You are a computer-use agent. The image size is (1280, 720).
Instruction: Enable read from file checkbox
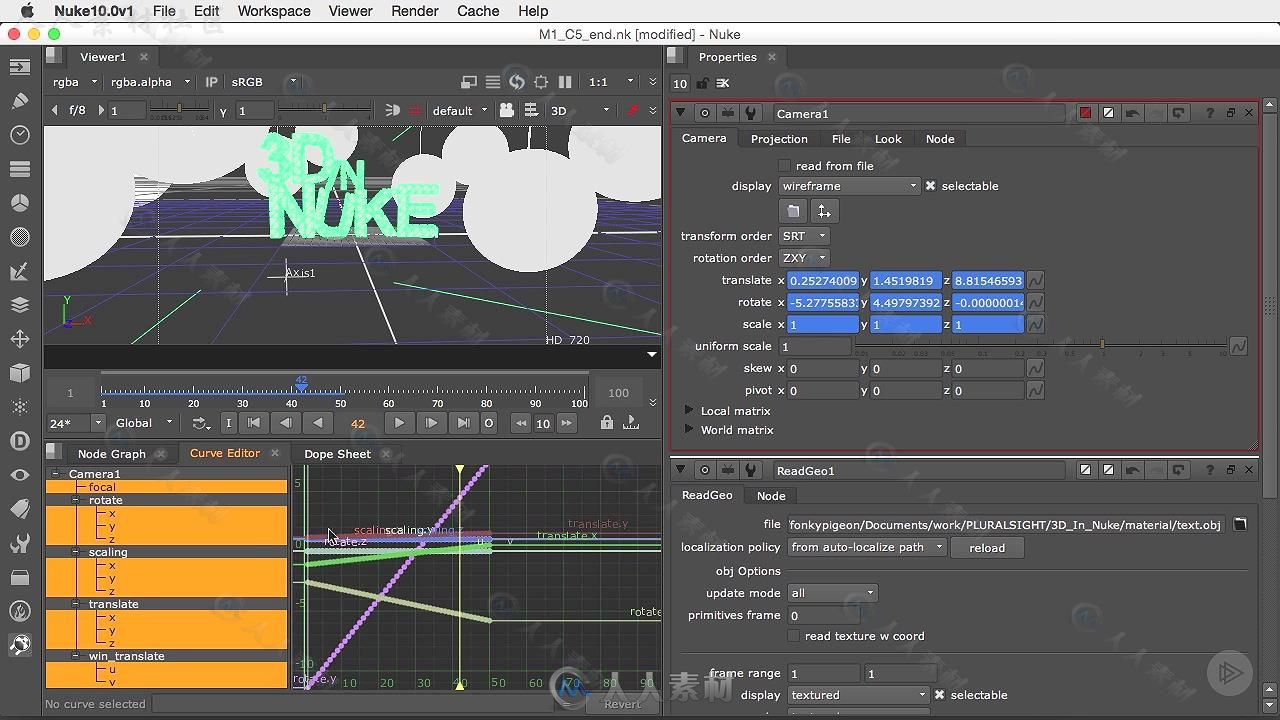[785, 166]
